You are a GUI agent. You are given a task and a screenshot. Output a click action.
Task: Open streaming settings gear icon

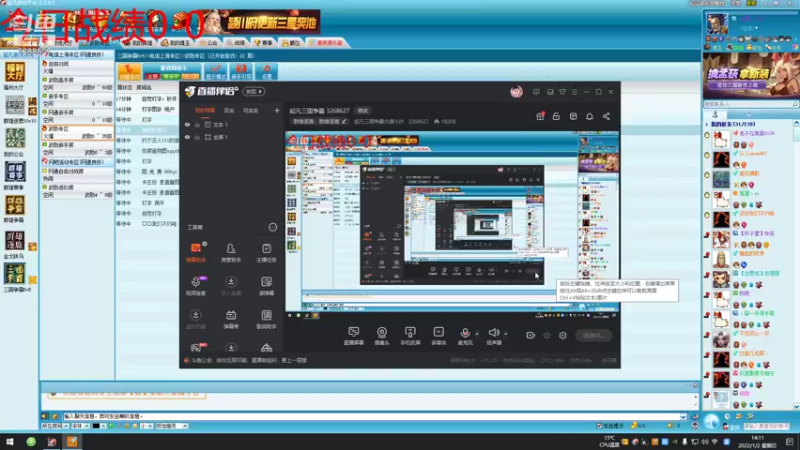pos(563,335)
